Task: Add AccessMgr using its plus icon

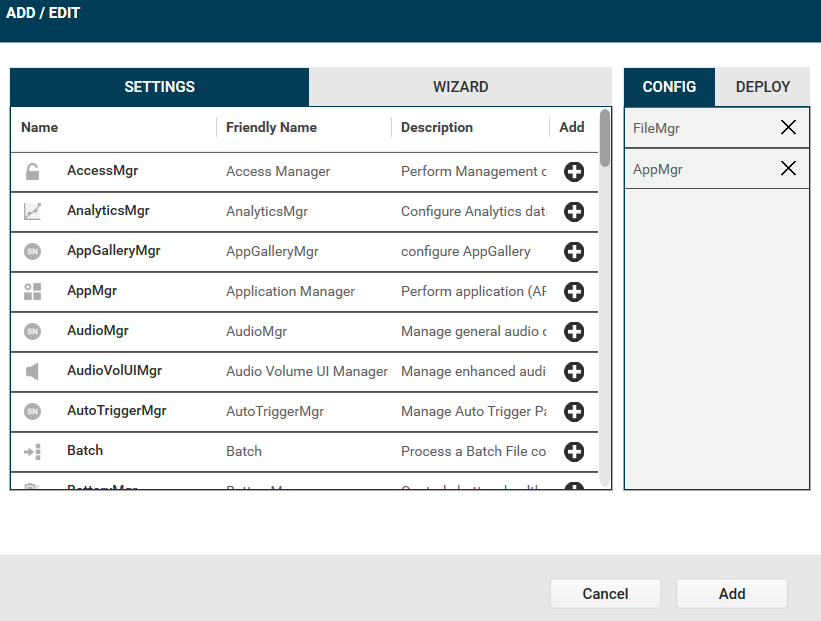Action: click(x=574, y=171)
